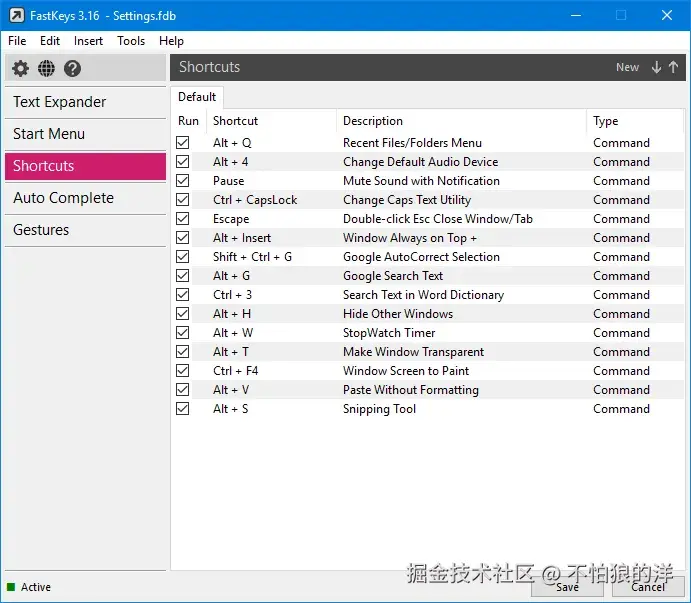Viewport: 691px width, 603px height.
Task: Click the green Active status indicator
Action: point(11,587)
